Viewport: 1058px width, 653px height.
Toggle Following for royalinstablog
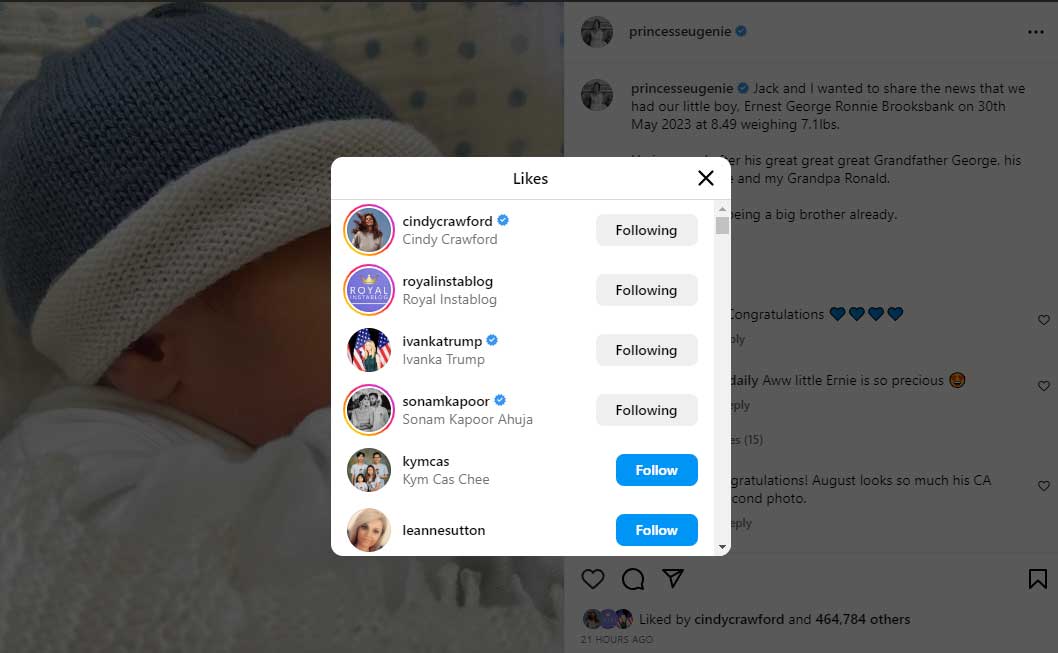pos(646,290)
